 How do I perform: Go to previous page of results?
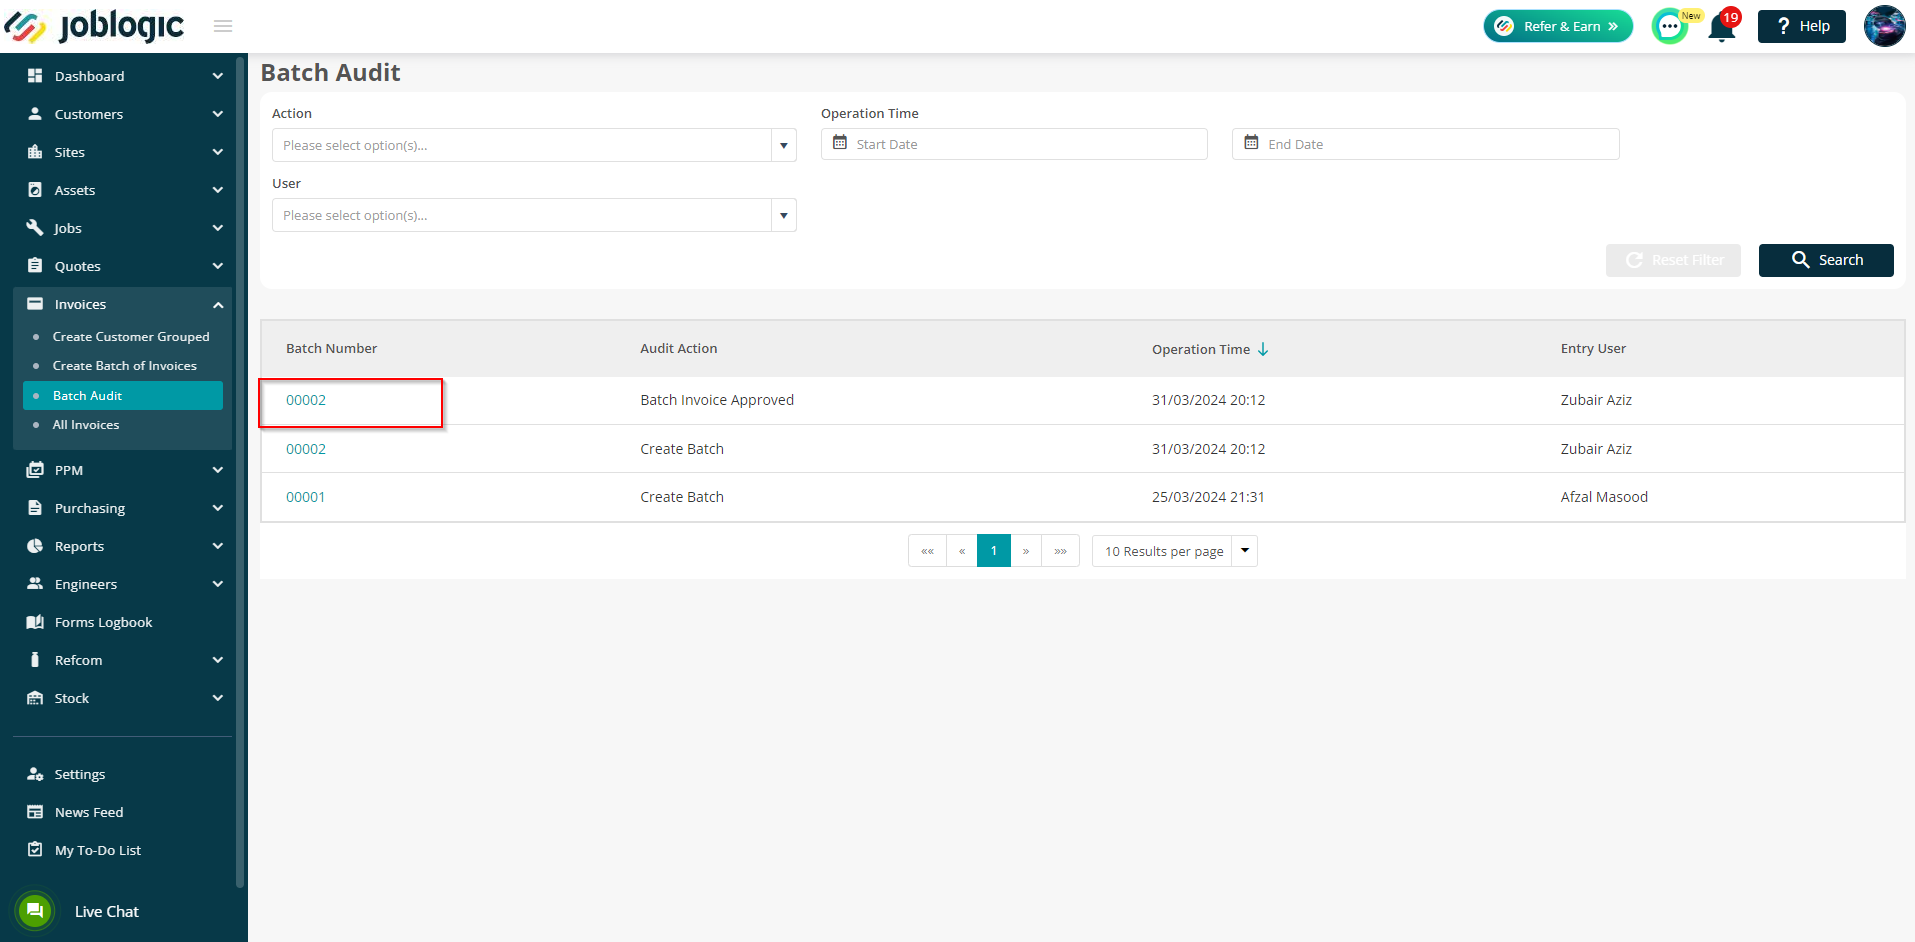click(x=962, y=551)
